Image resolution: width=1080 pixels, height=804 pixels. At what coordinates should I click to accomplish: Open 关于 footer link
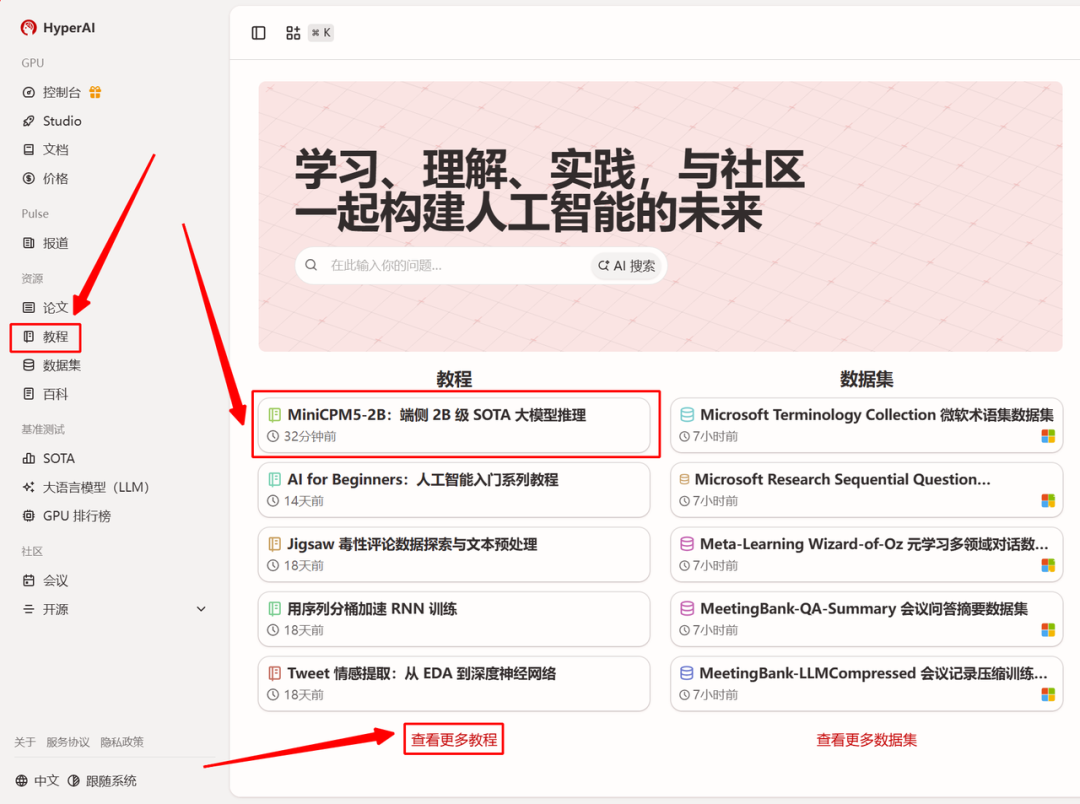pyautogui.click(x=25, y=742)
